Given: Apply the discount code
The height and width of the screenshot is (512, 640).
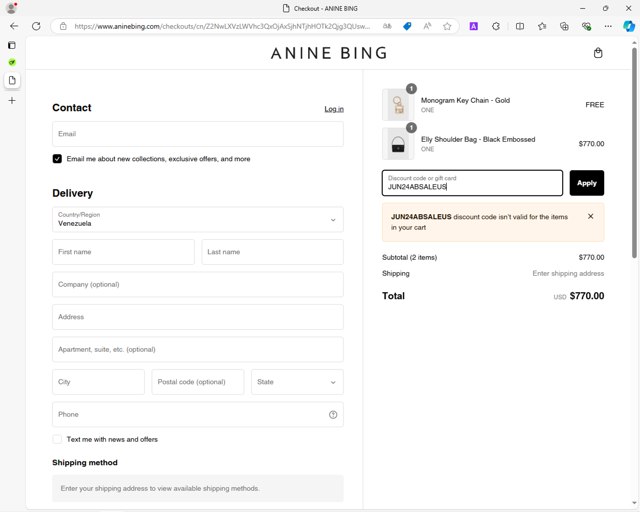Looking at the screenshot, I should click(587, 183).
